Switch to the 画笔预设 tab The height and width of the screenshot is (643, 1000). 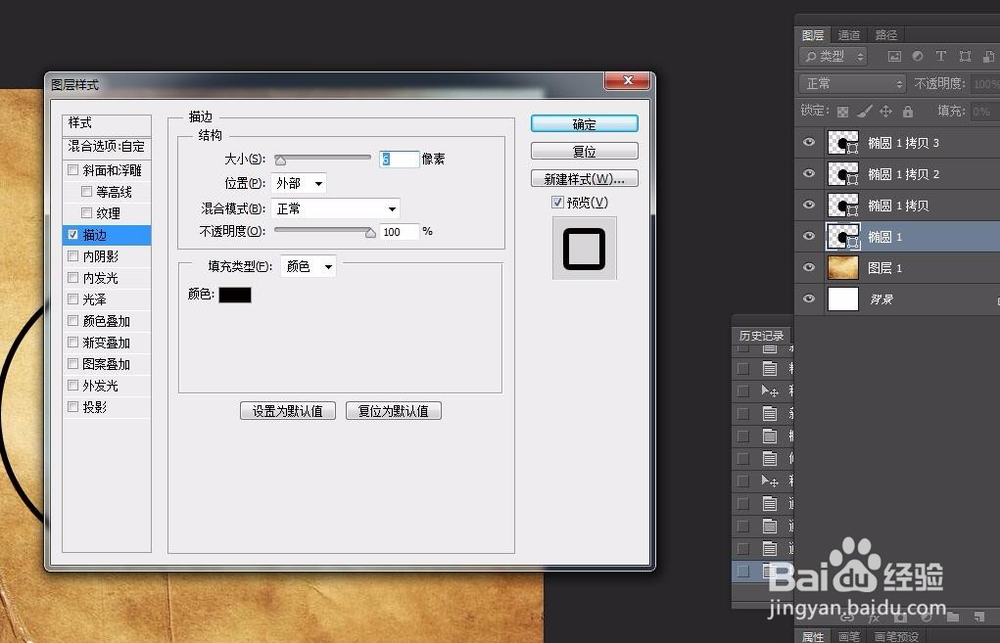[896, 637]
